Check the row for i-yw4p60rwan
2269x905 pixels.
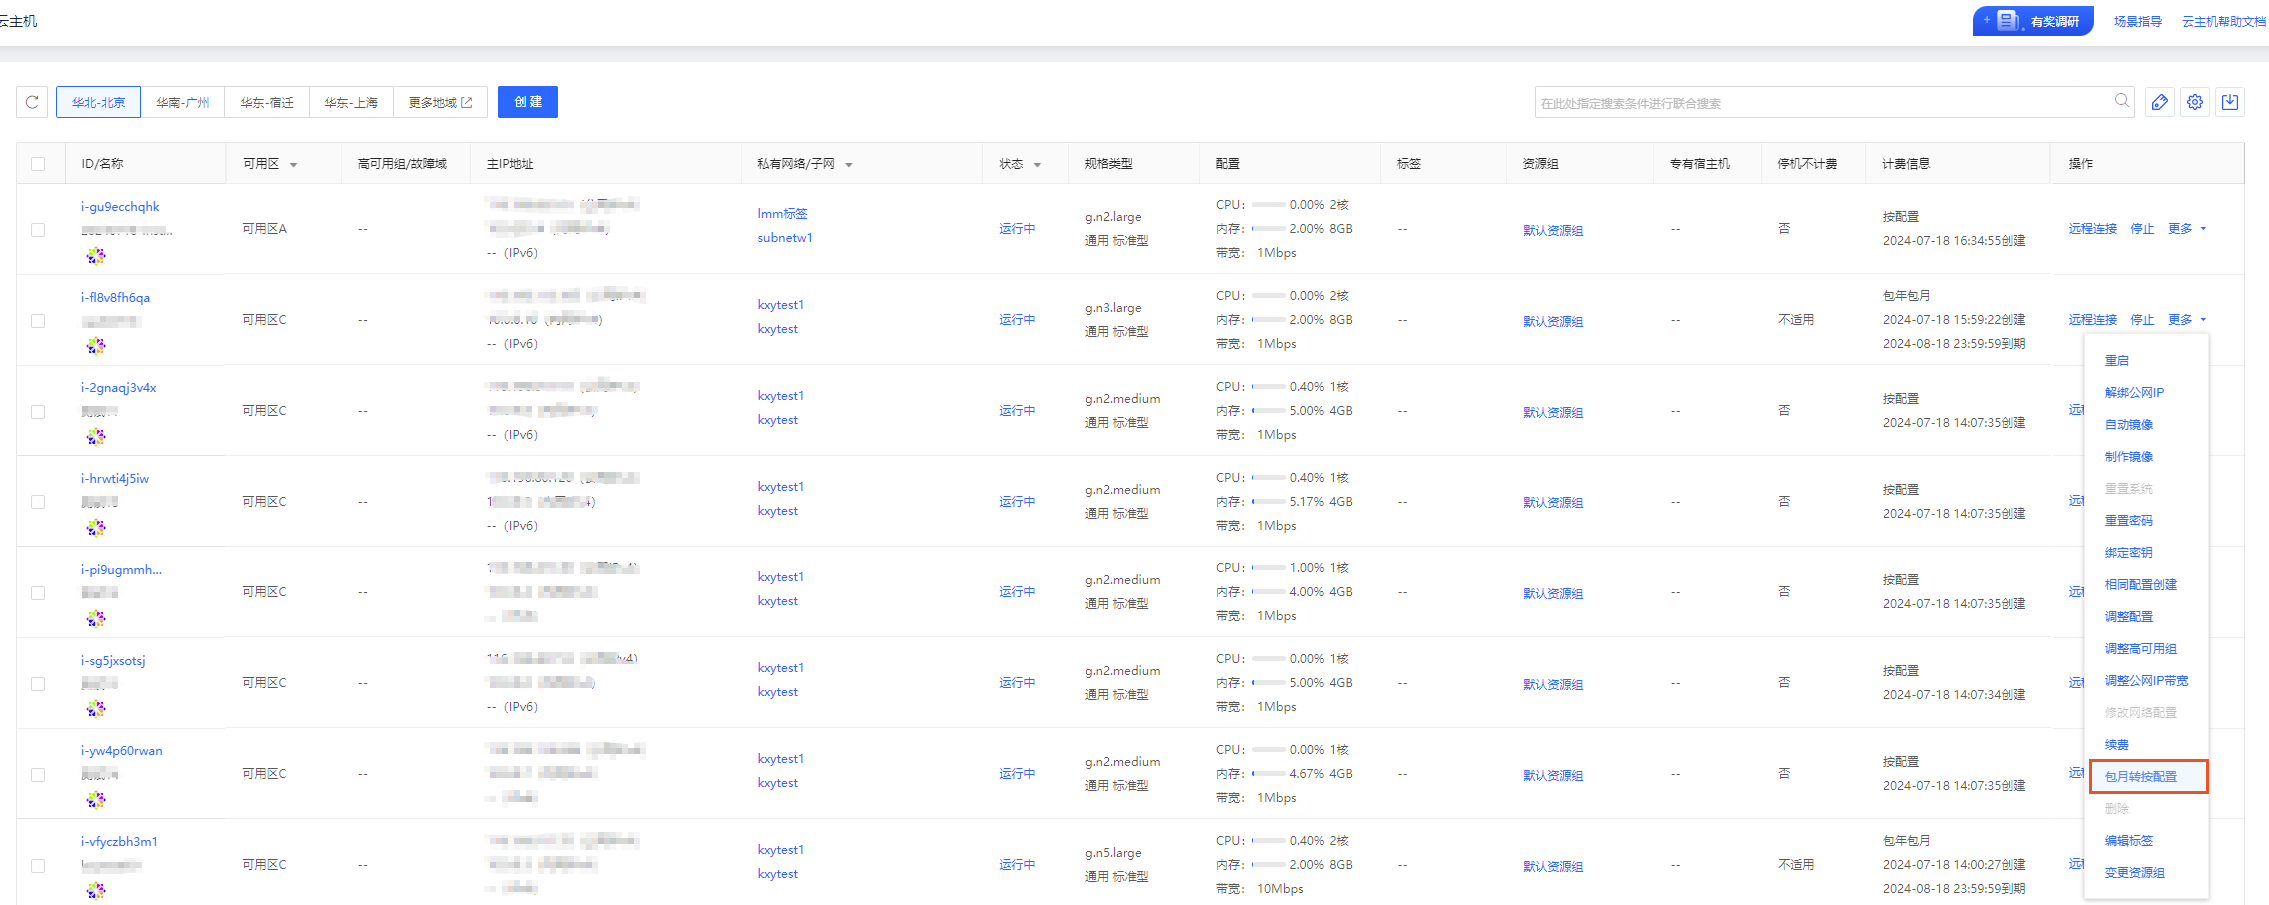coord(38,775)
